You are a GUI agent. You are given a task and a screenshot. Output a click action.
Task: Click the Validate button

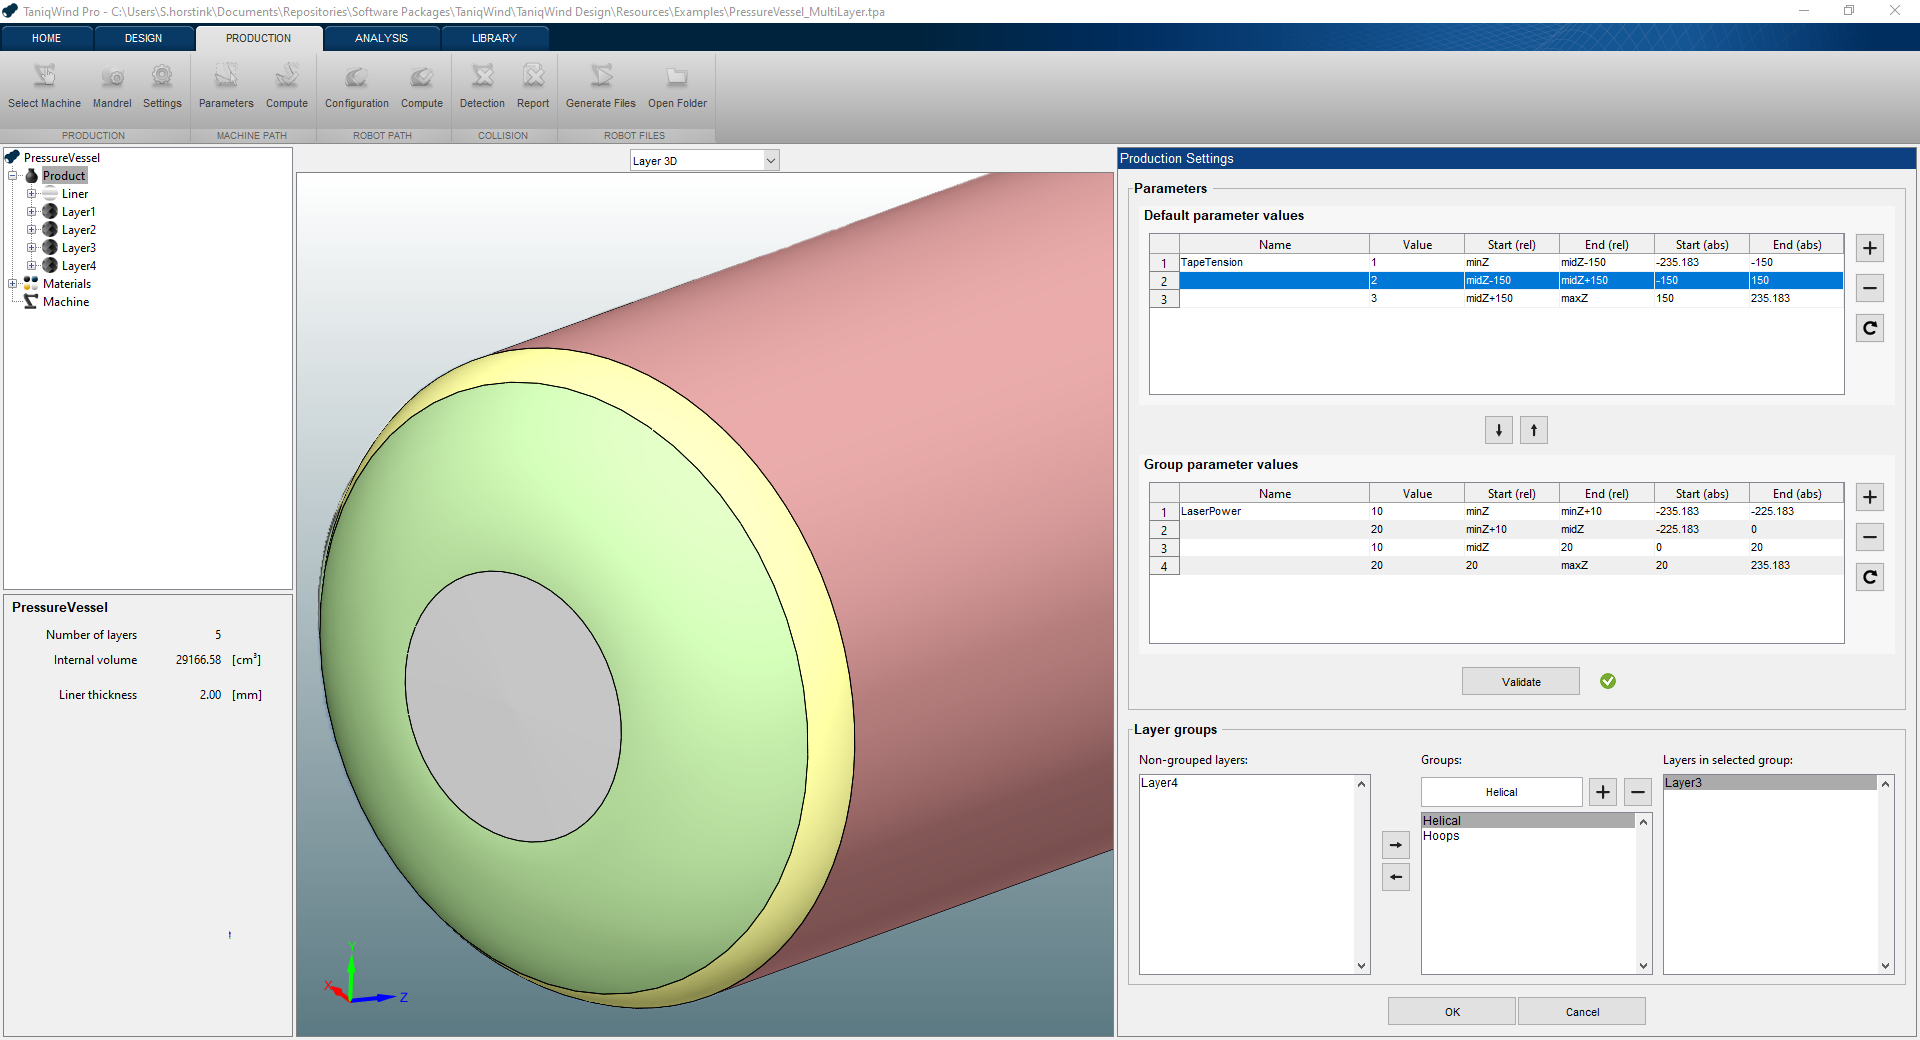coord(1521,682)
